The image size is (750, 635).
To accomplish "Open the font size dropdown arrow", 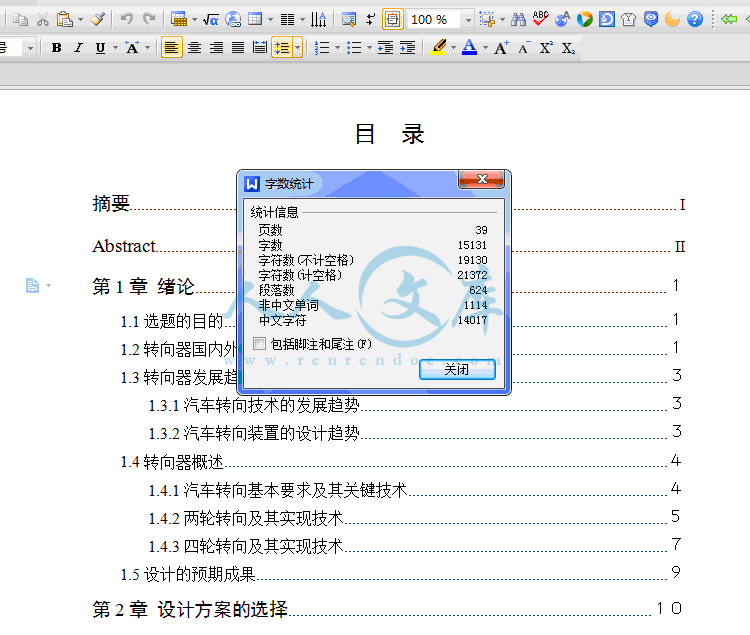I will (x=31, y=48).
